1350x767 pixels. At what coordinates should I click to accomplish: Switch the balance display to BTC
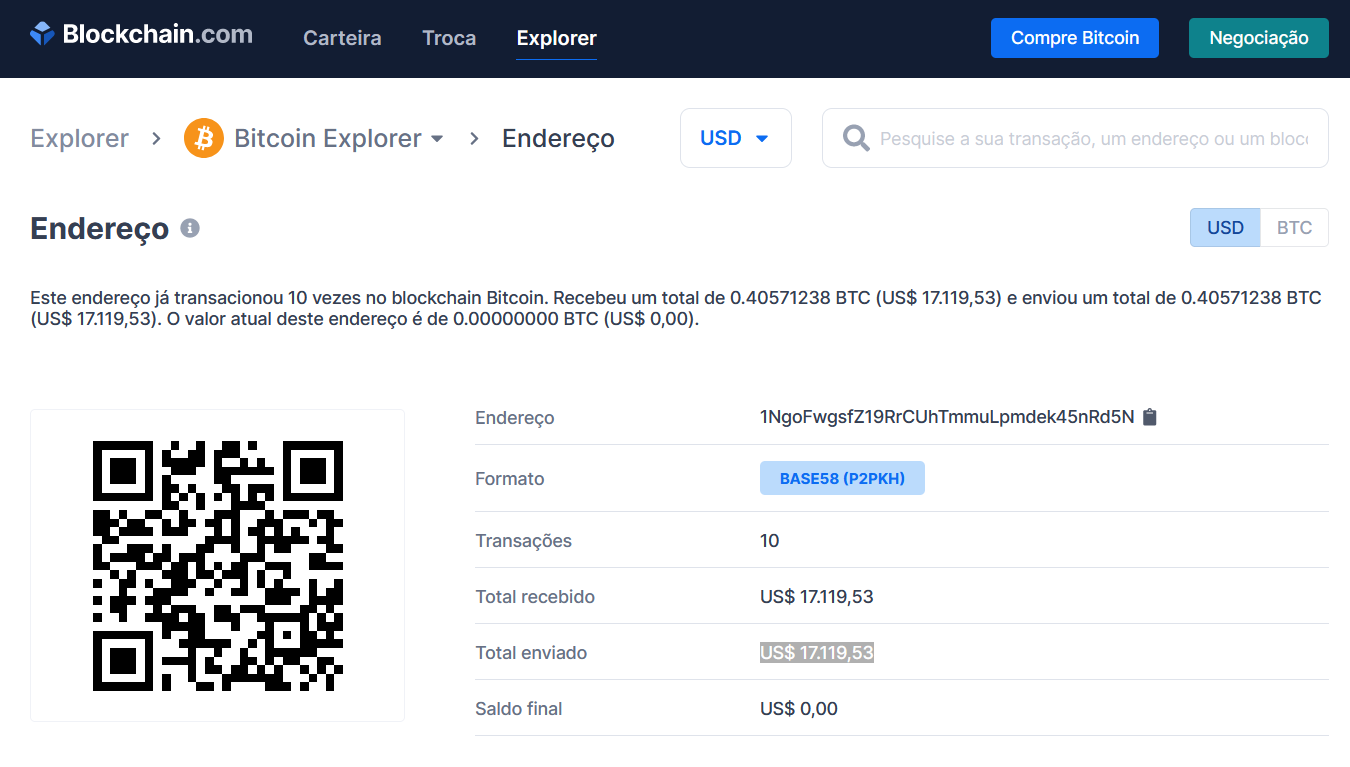point(1293,227)
